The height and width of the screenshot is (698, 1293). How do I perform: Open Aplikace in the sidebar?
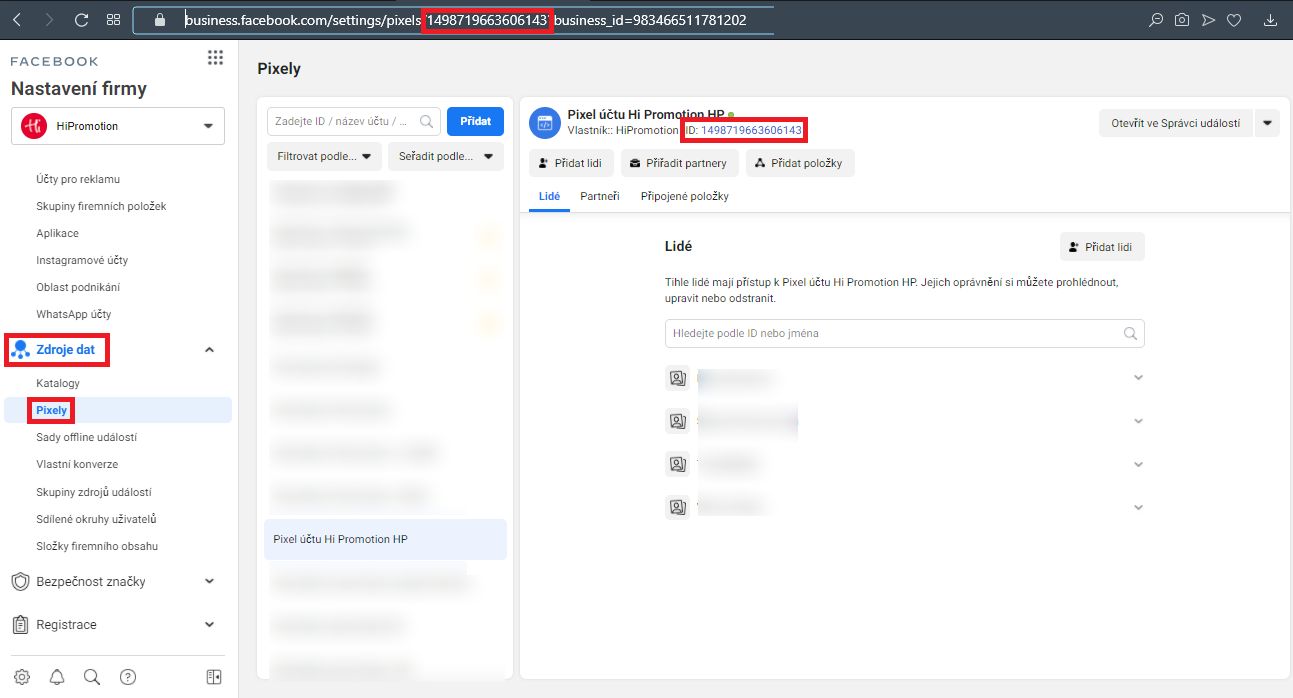(x=57, y=233)
